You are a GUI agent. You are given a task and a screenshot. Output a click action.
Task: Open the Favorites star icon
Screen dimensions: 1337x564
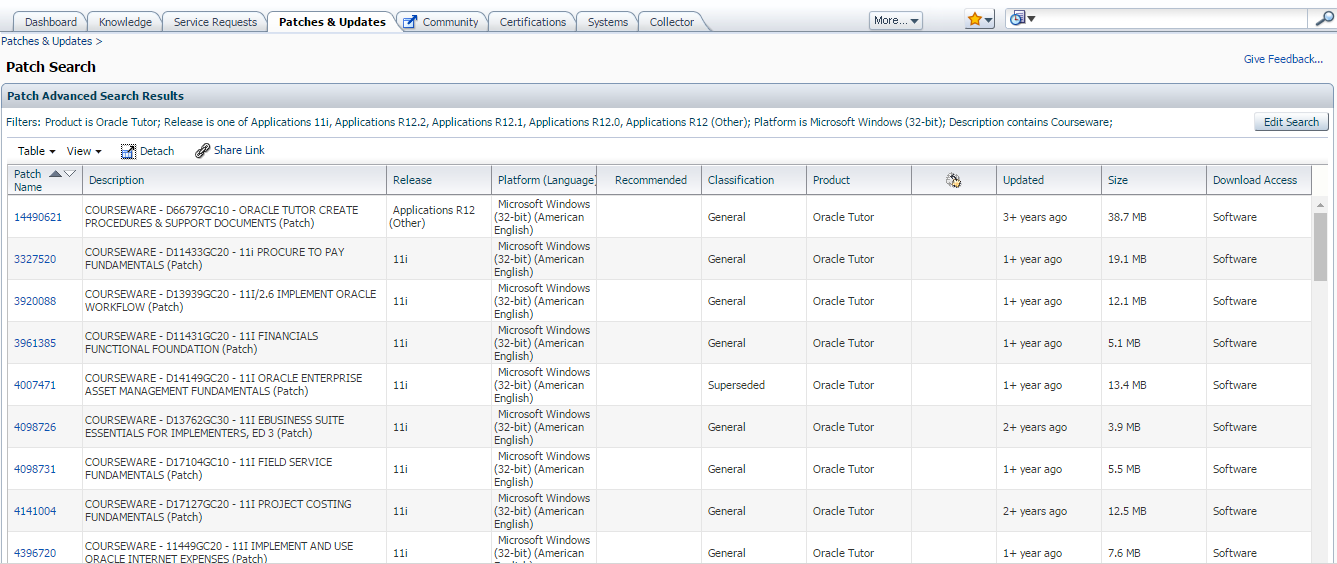coord(974,19)
